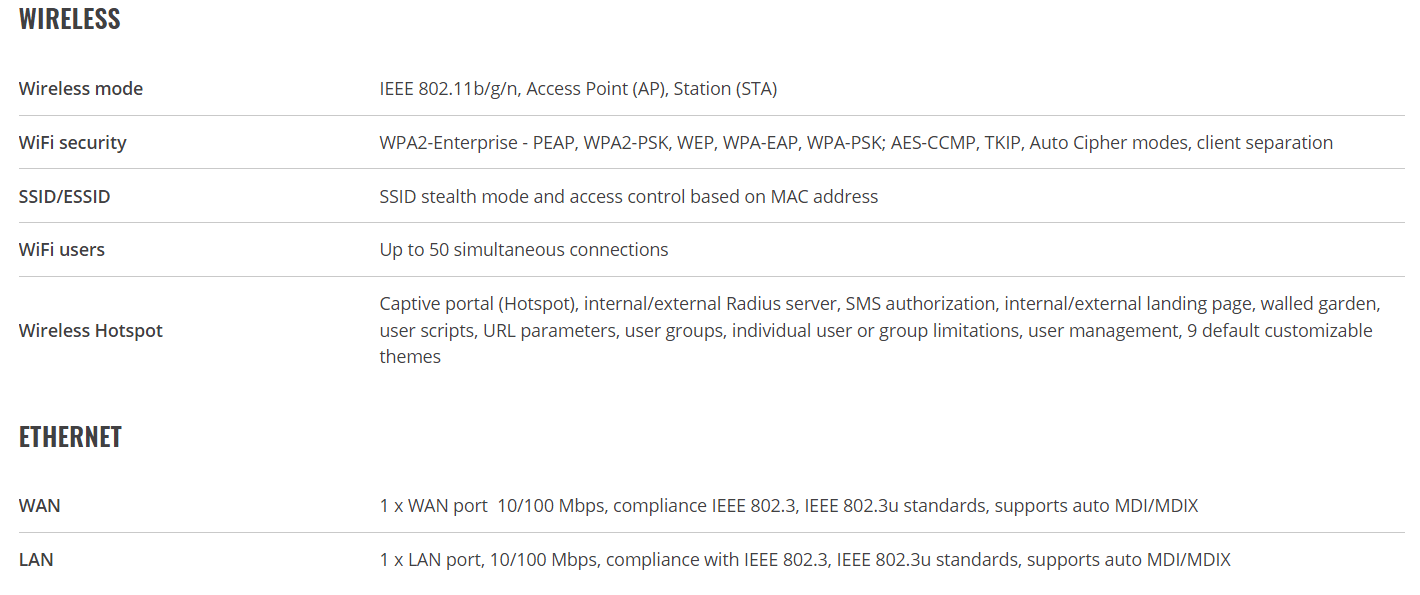Click 'Up to 50 simultaneous connections' text
This screenshot has width=1420, height=595.
[x=524, y=250]
